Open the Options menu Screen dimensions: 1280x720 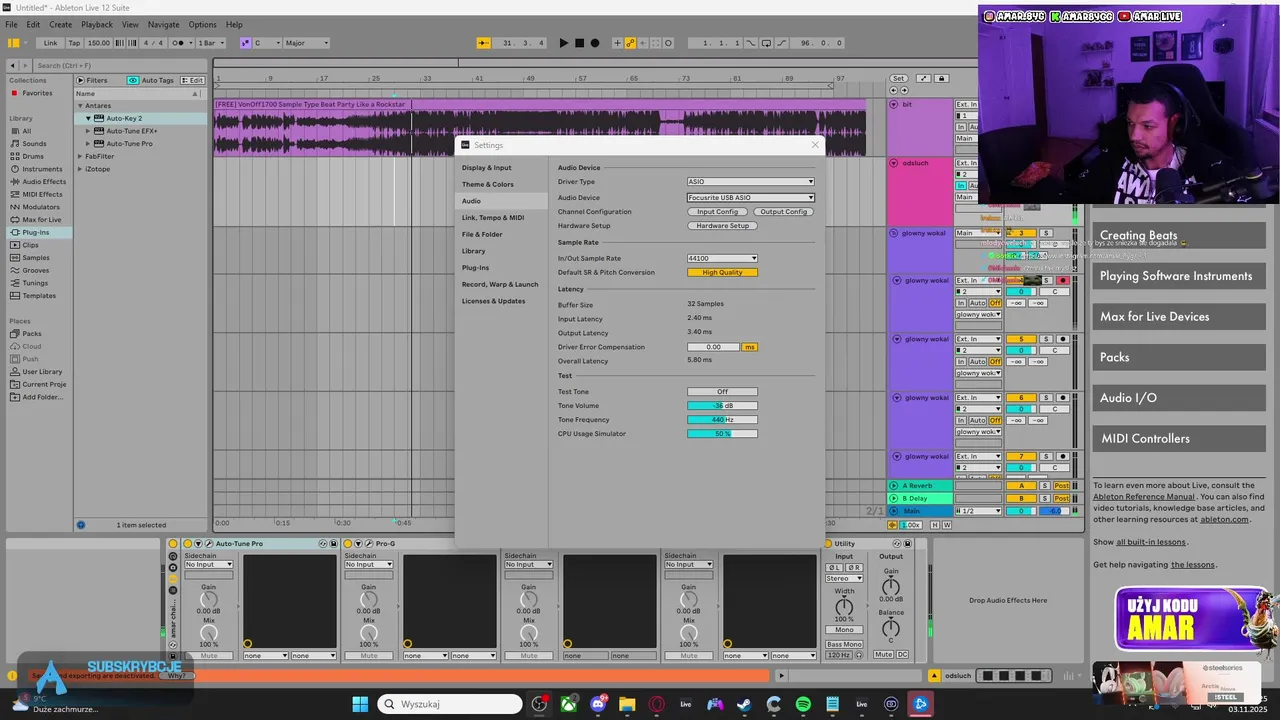click(202, 24)
